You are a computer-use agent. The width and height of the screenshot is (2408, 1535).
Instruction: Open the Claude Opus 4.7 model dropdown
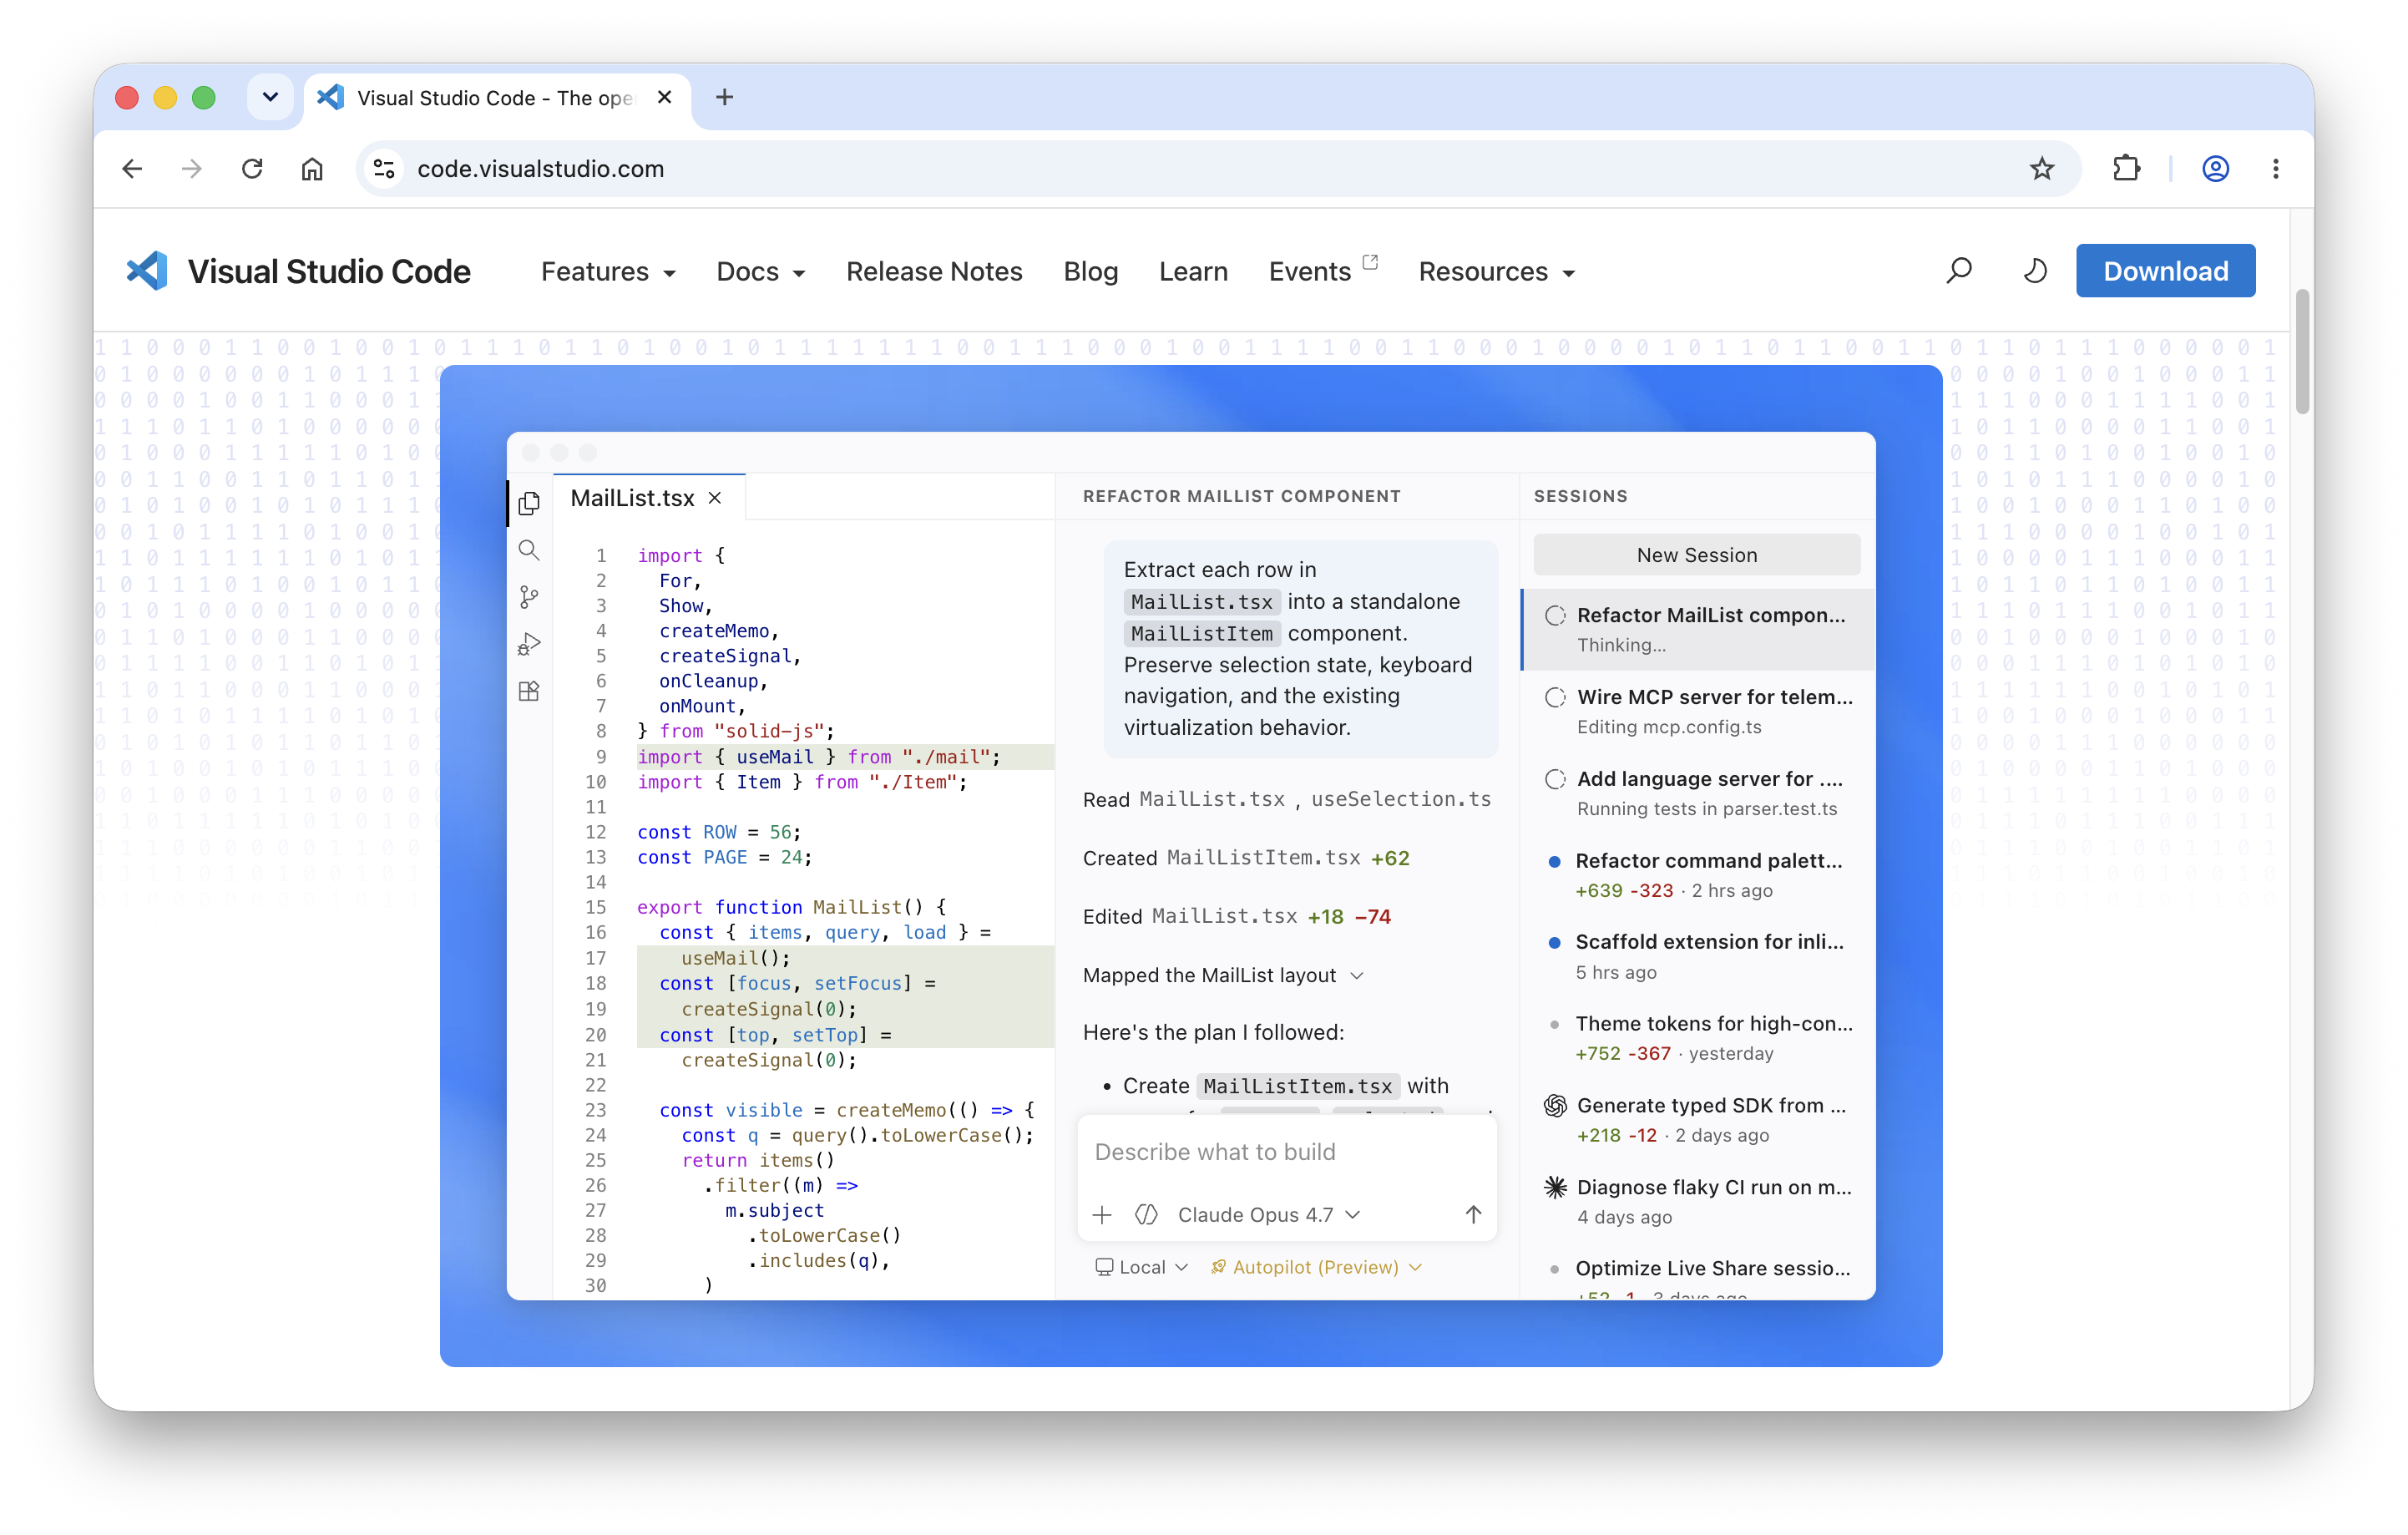tap(1269, 1214)
